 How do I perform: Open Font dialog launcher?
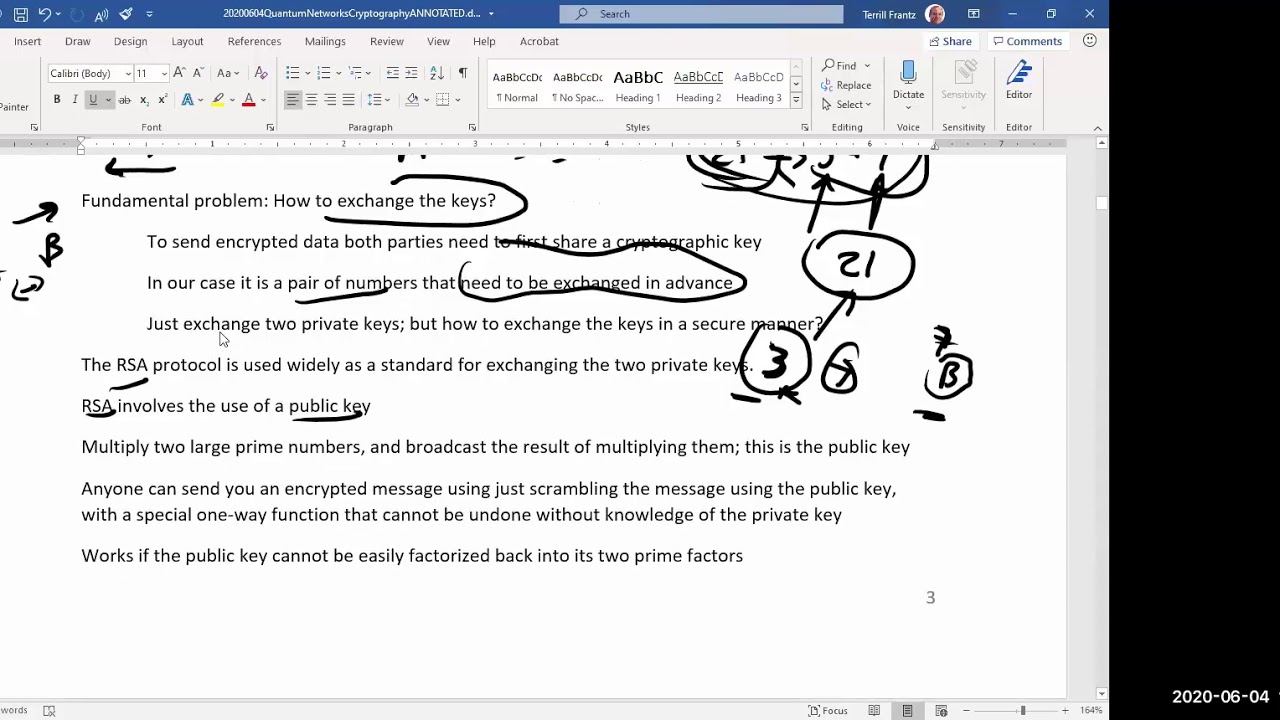click(x=270, y=127)
